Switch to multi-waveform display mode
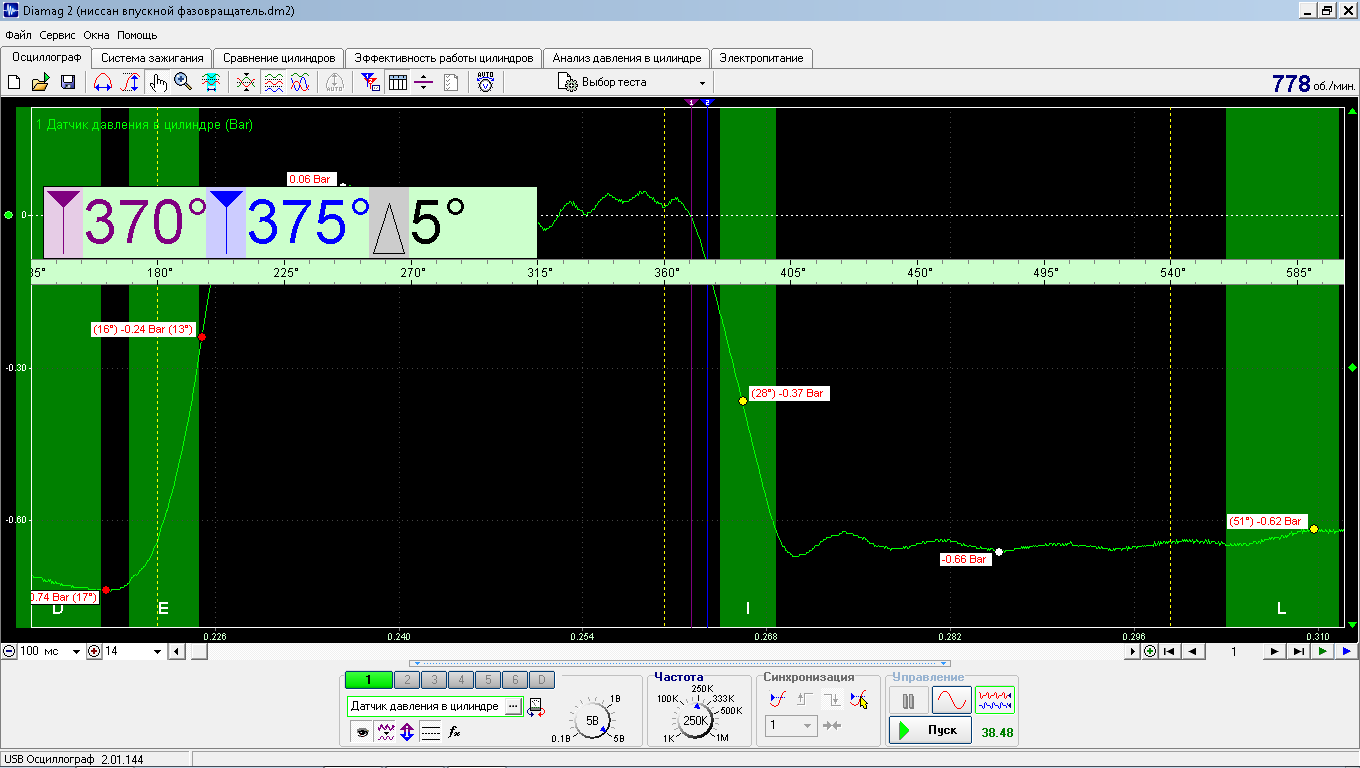The image size is (1360, 768). click(995, 700)
